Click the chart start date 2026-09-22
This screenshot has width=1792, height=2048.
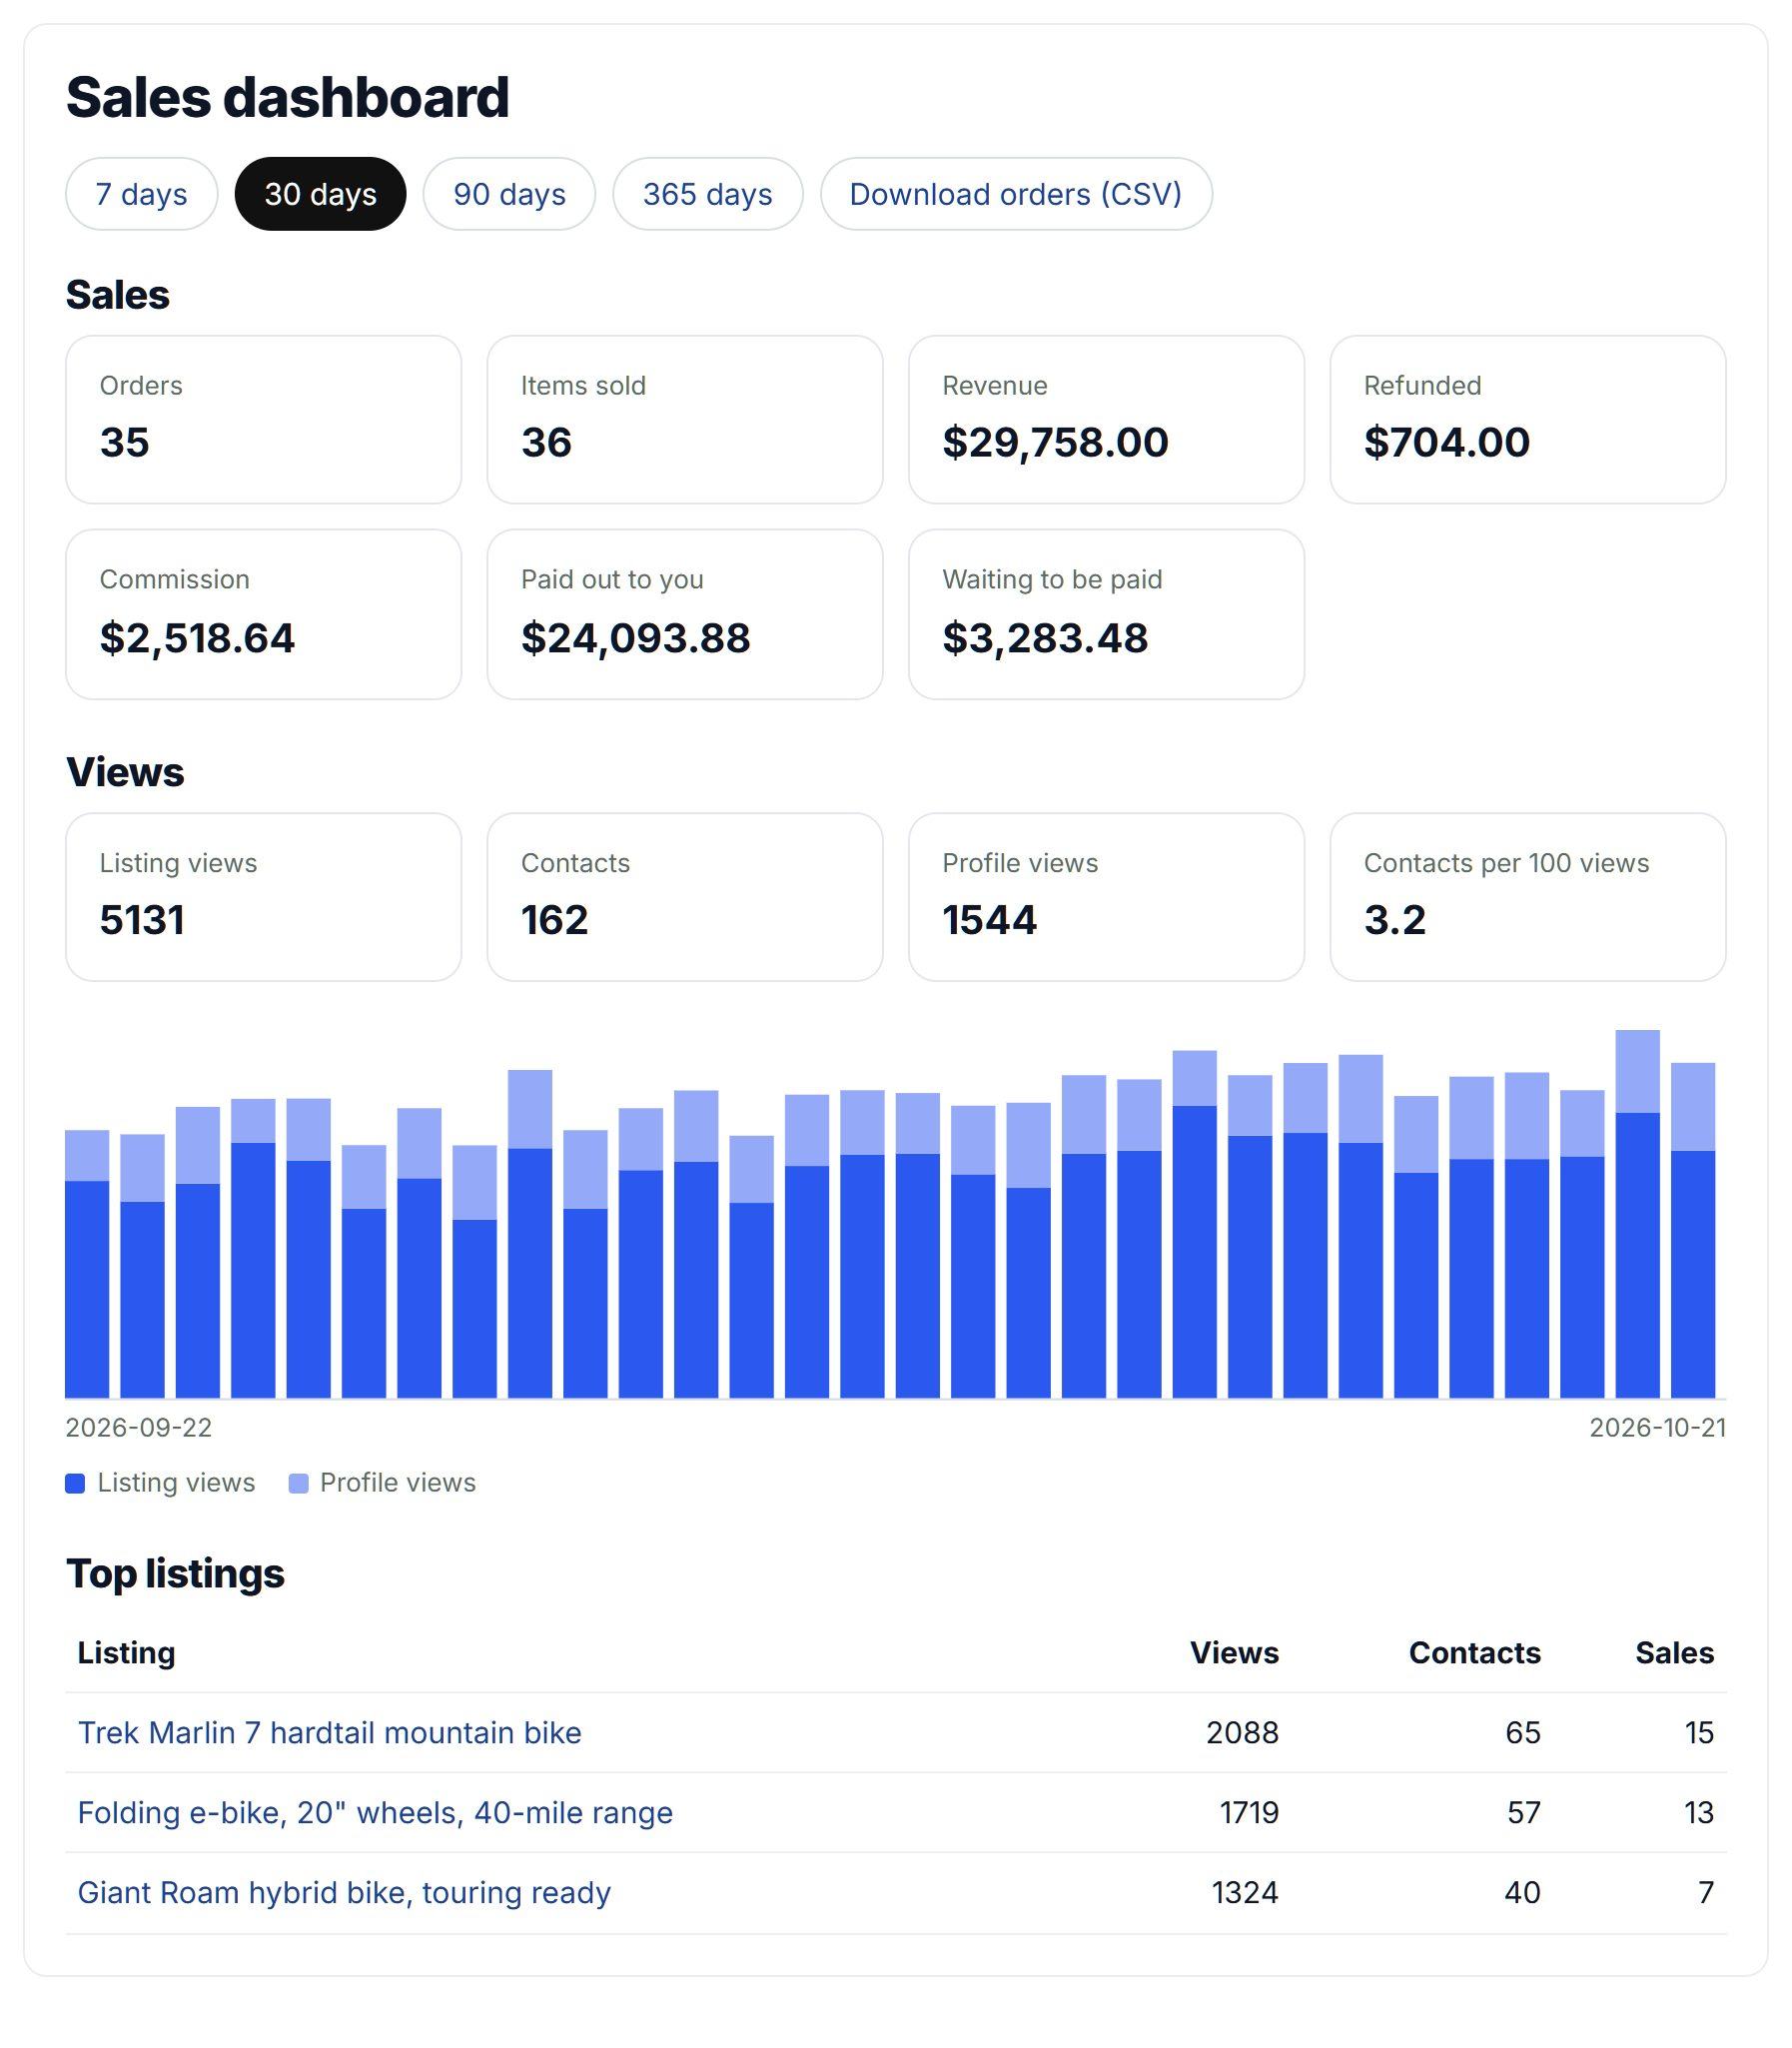[139, 1427]
